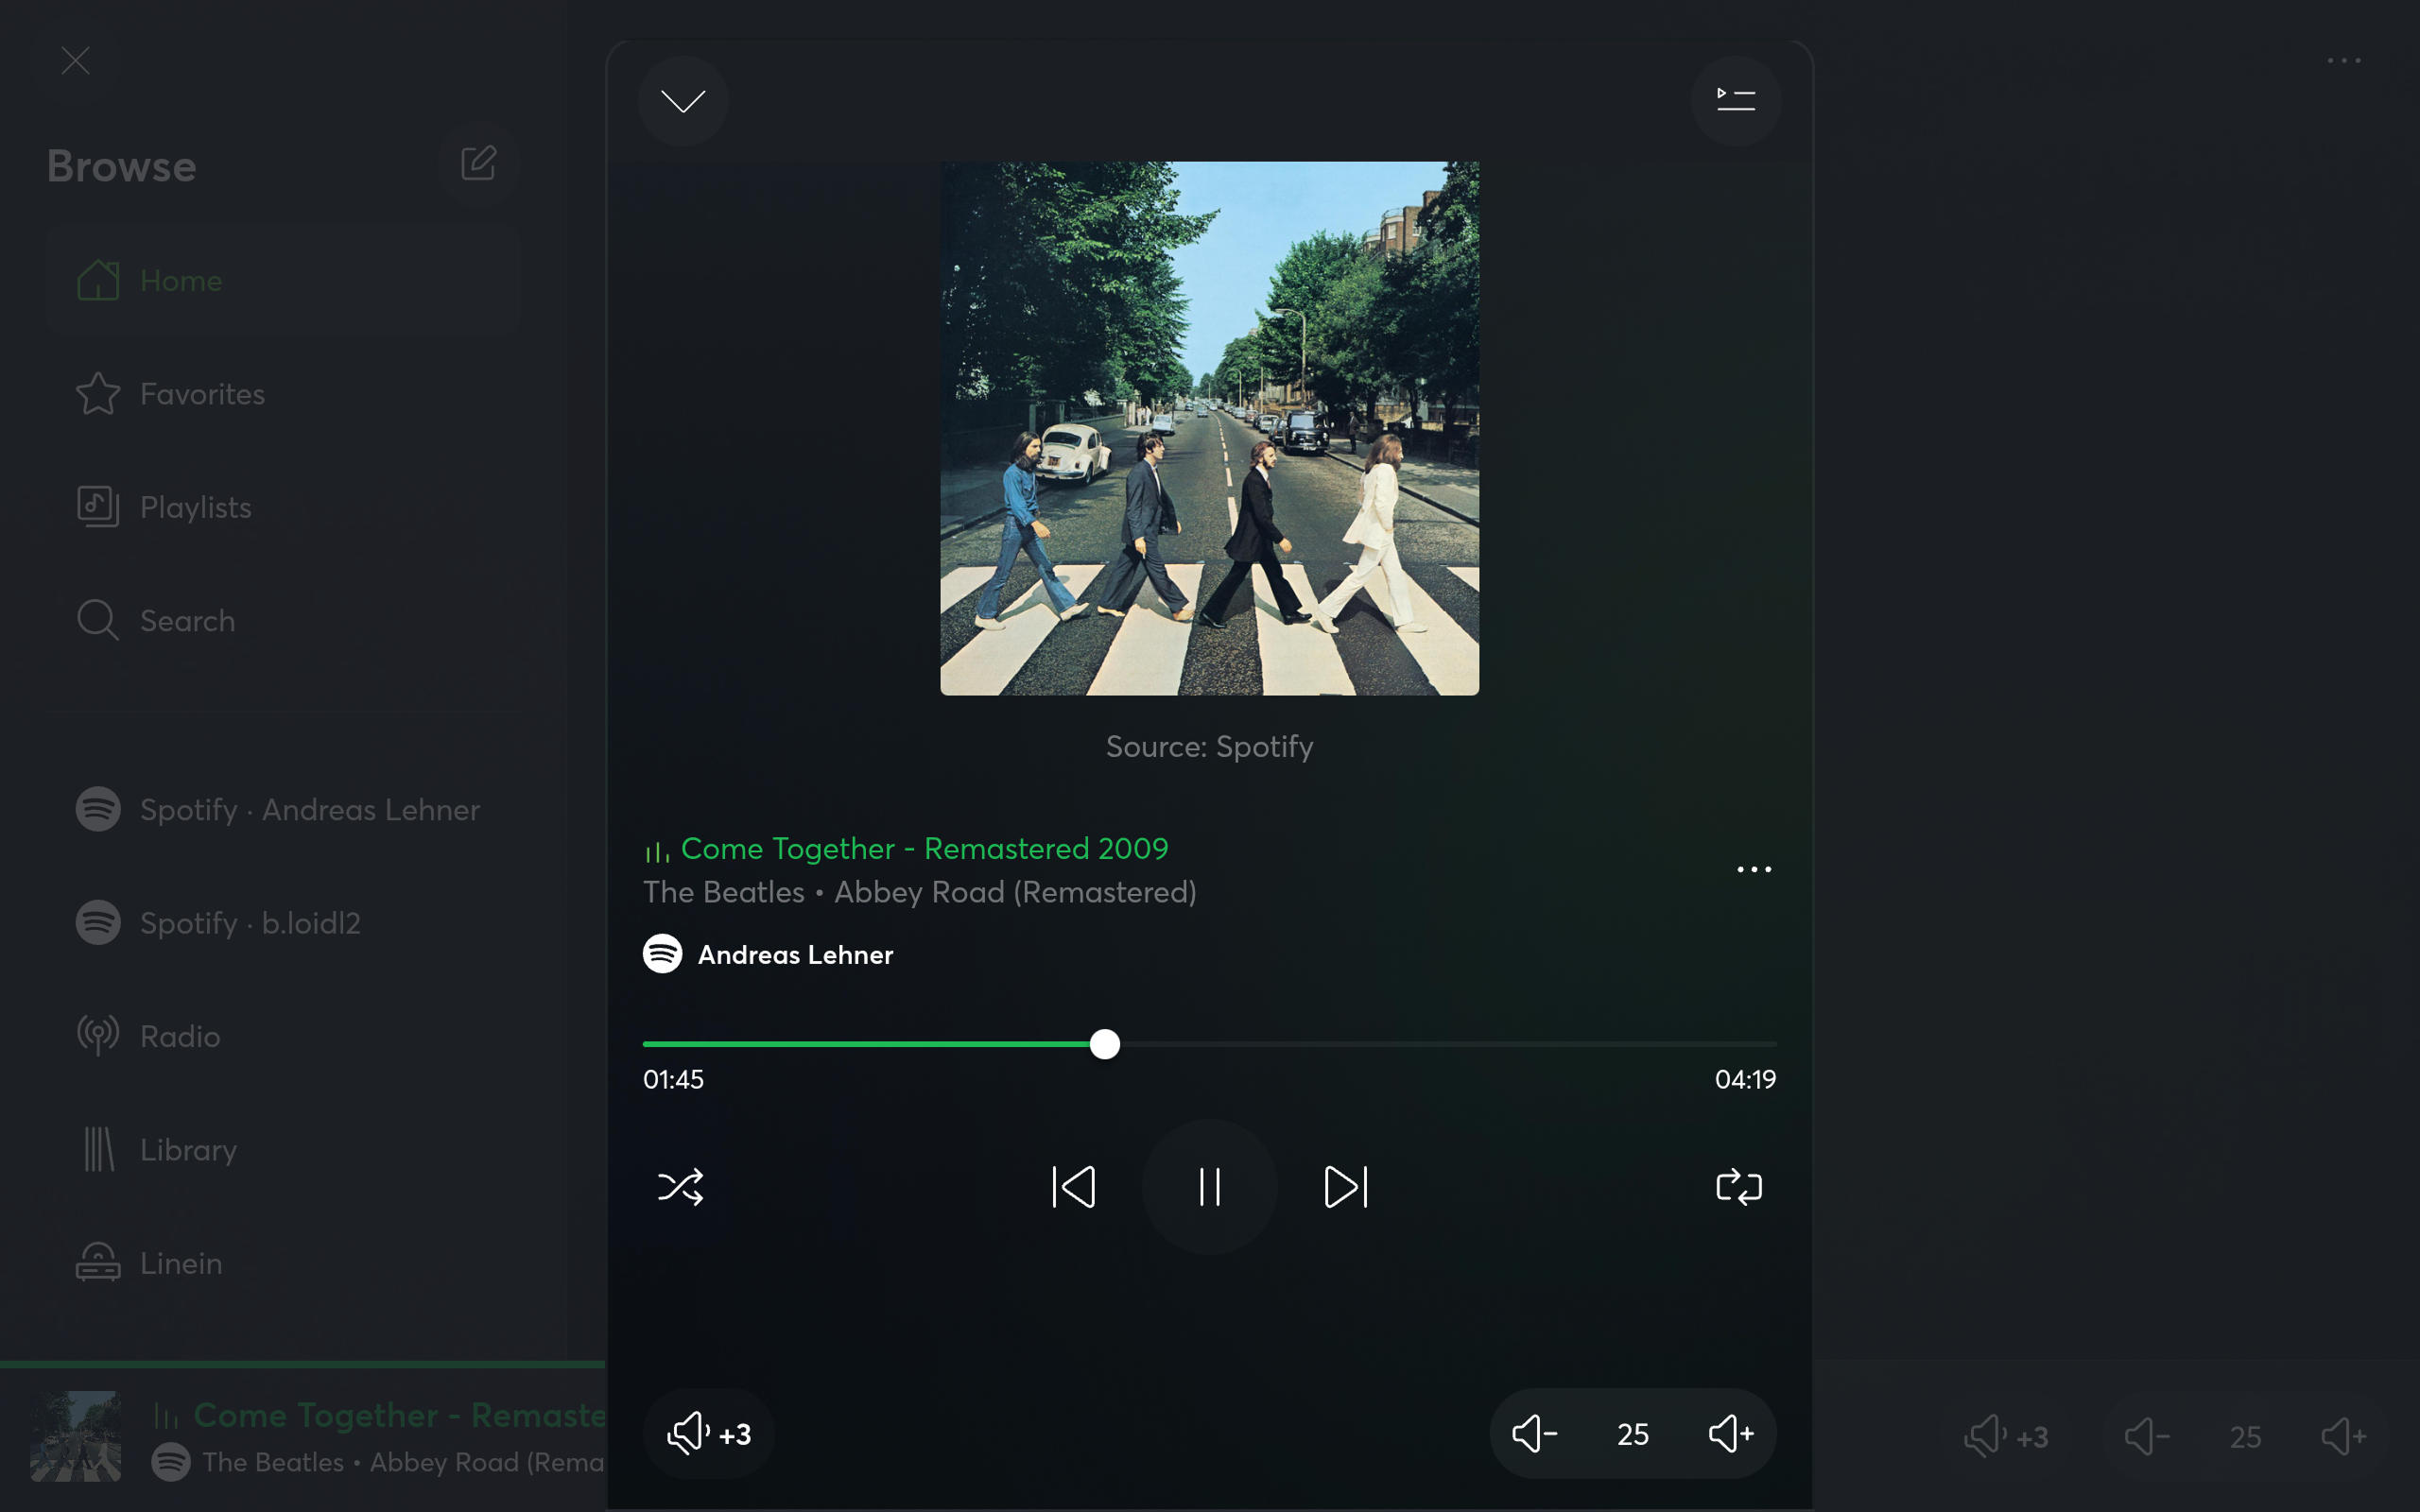The height and width of the screenshot is (1512, 2420).
Task: Skip to the previous track
Action: pos(1074,1187)
